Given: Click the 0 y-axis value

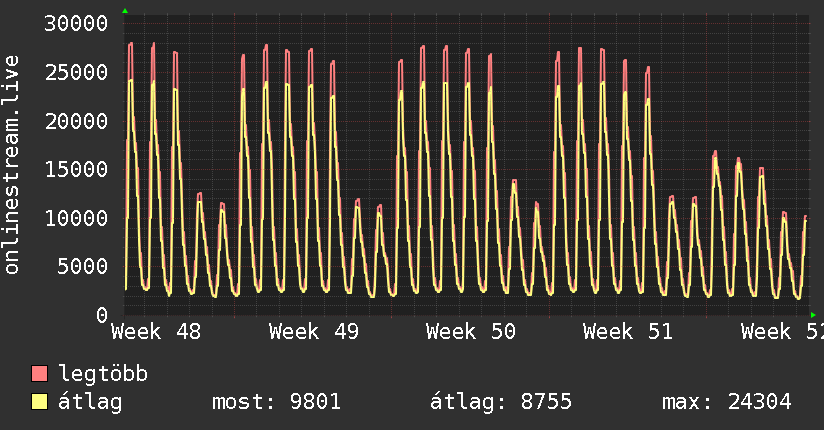Looking at the screenshot, I should (102, 315).
